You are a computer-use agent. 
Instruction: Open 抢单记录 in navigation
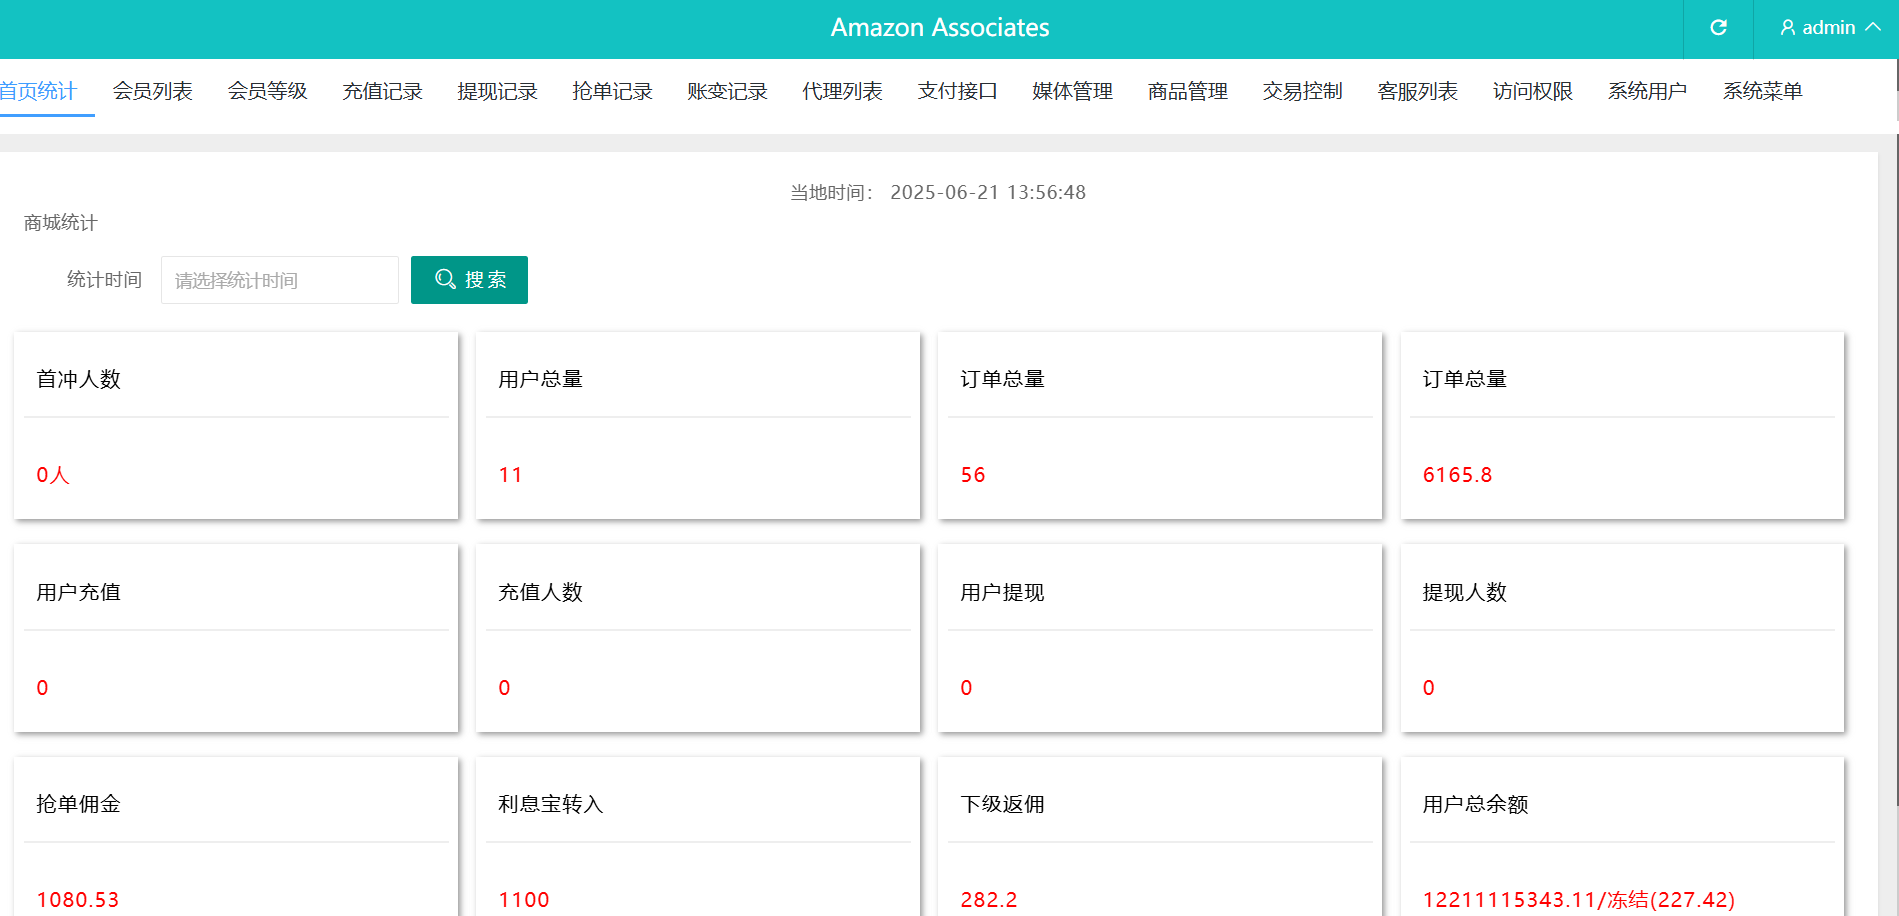coord(612,91)
